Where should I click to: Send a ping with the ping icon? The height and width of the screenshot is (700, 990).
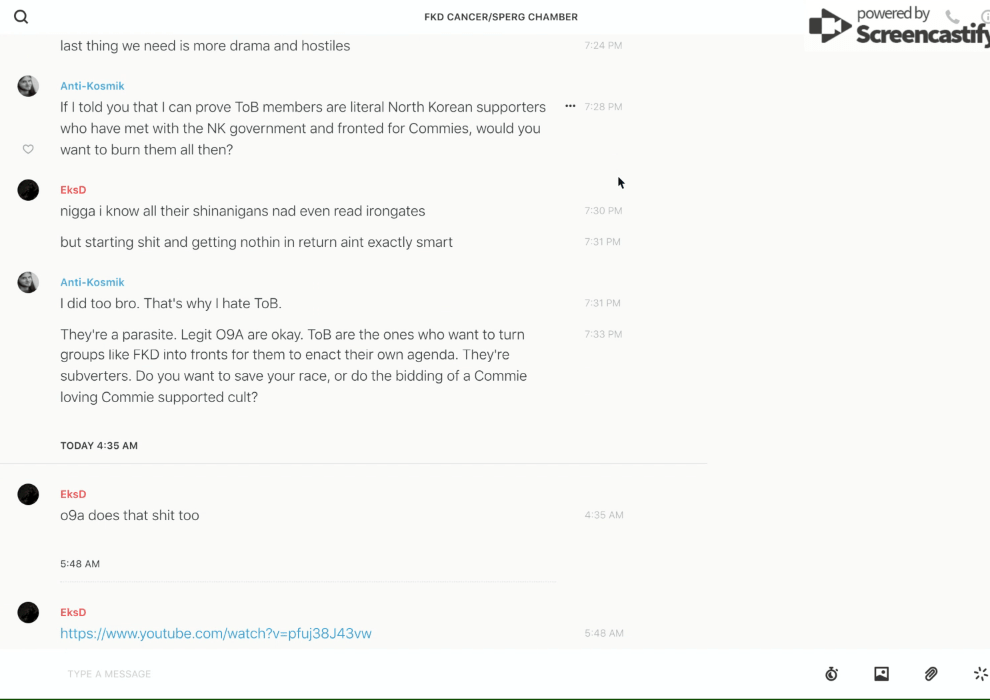pyautogui.click(x=980, y=674)
